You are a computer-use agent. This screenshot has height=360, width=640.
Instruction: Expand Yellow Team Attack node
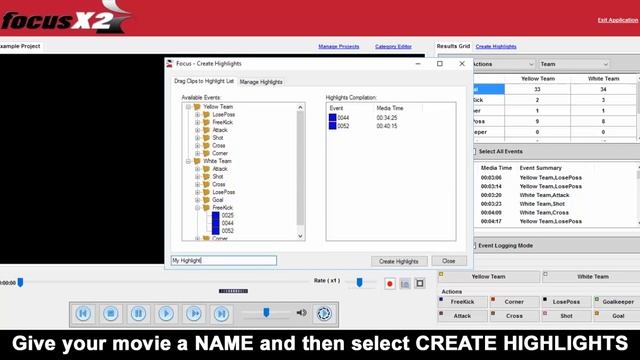click(x=198, y=130)
